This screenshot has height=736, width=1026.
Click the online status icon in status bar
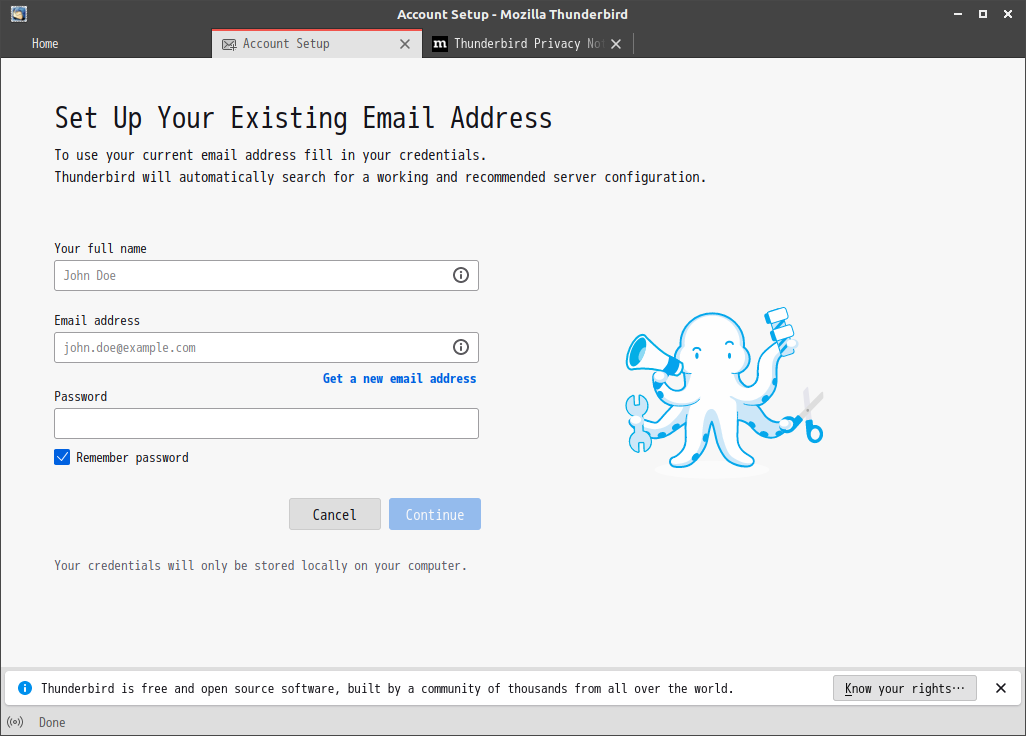[x=15, y=722]
